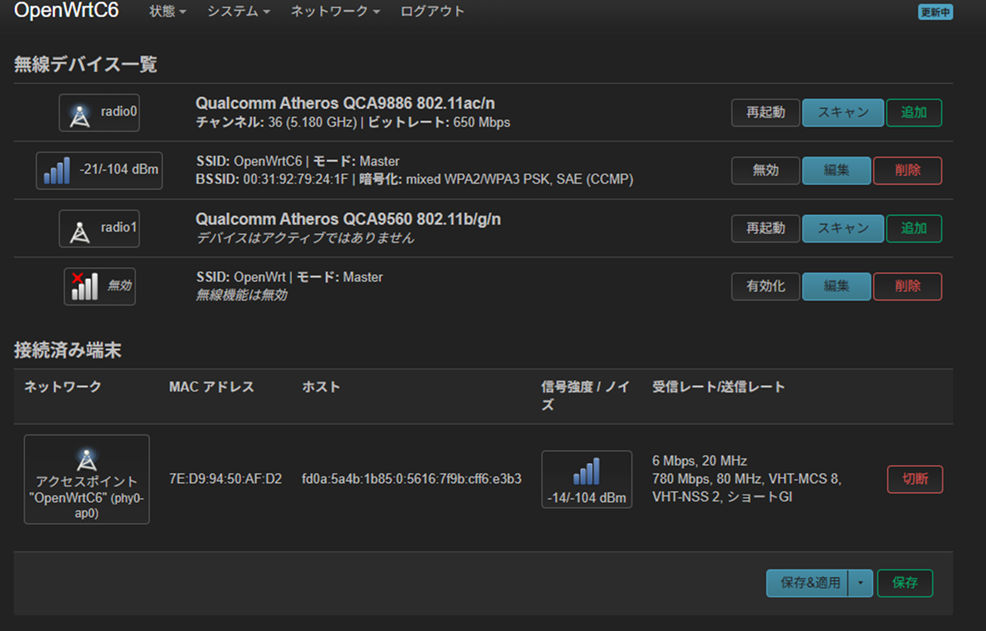Image resolution: width=986 pixels, height=631 pixels.
Task: Click the Qualcomm Atheros QCA9560 802.11b/g/n title
Action: [348, 219]
